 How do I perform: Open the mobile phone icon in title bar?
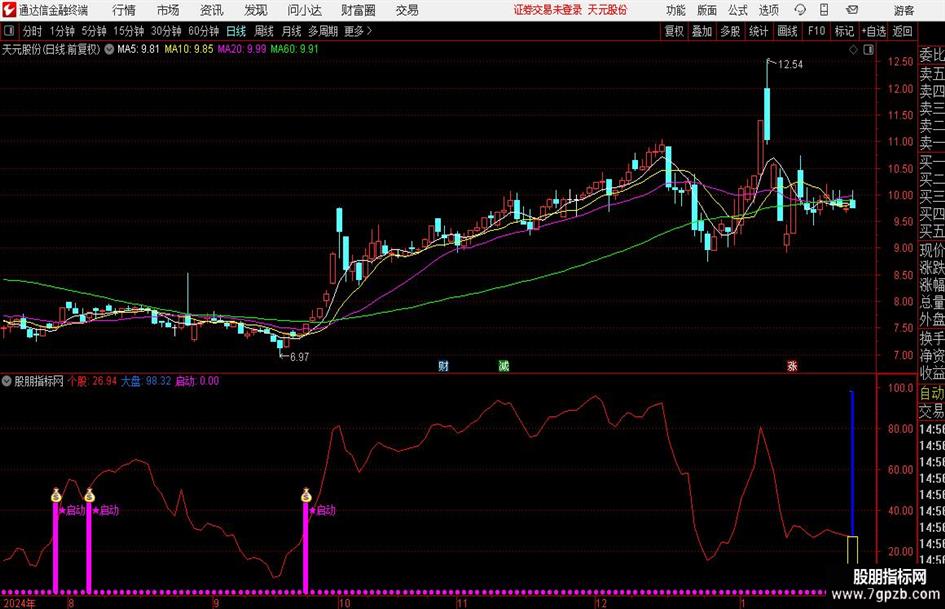(x=824, y=10)
